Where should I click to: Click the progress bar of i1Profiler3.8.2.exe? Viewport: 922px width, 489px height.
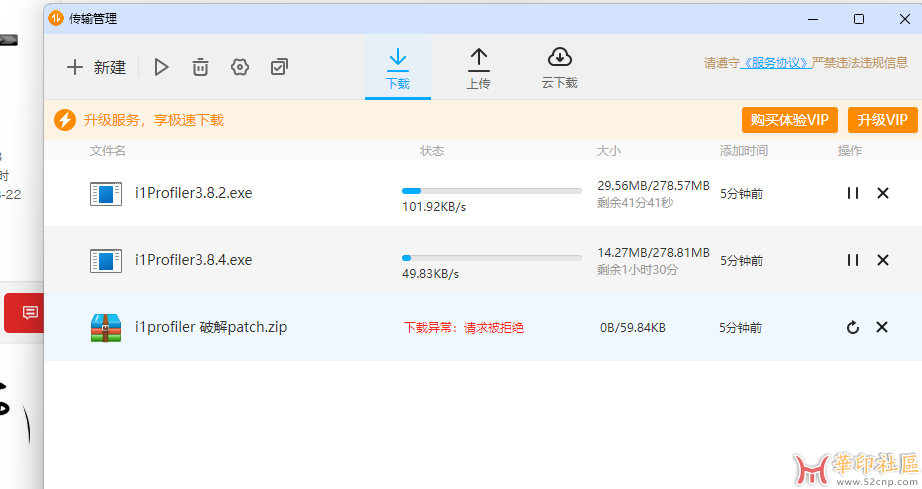click(x=492, y=191)
